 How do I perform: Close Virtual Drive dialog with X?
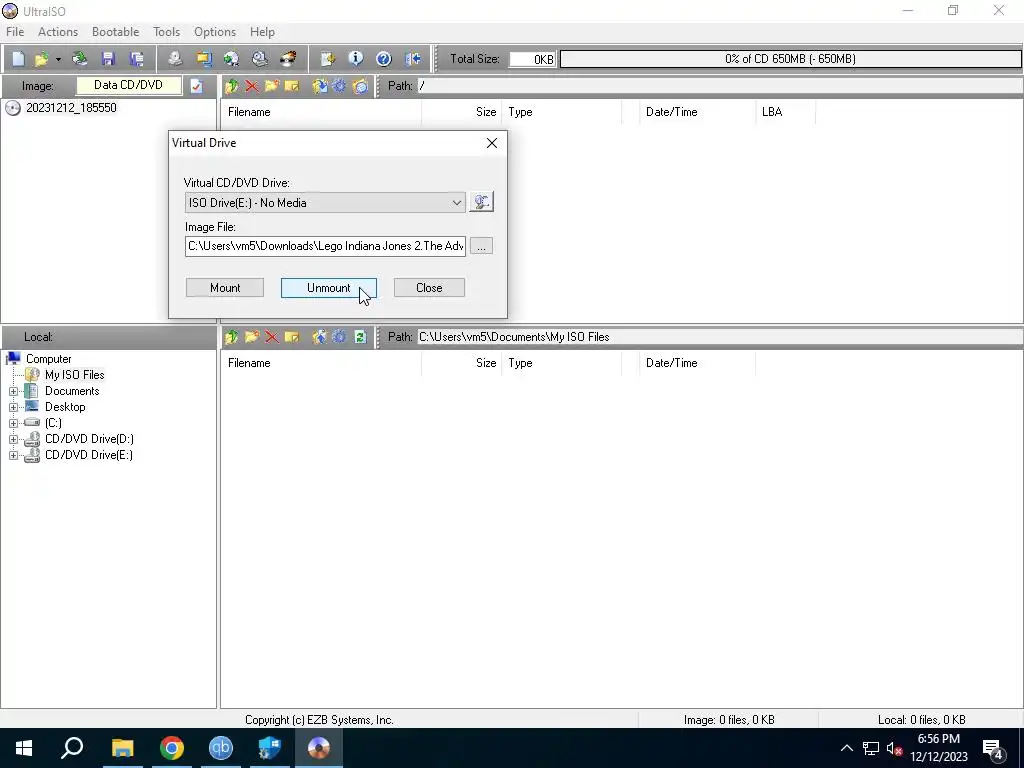coord(492,143)
